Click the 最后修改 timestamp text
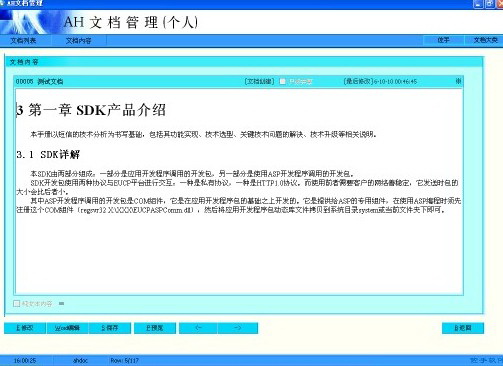 pyautogui.click(x=380, y=81)
